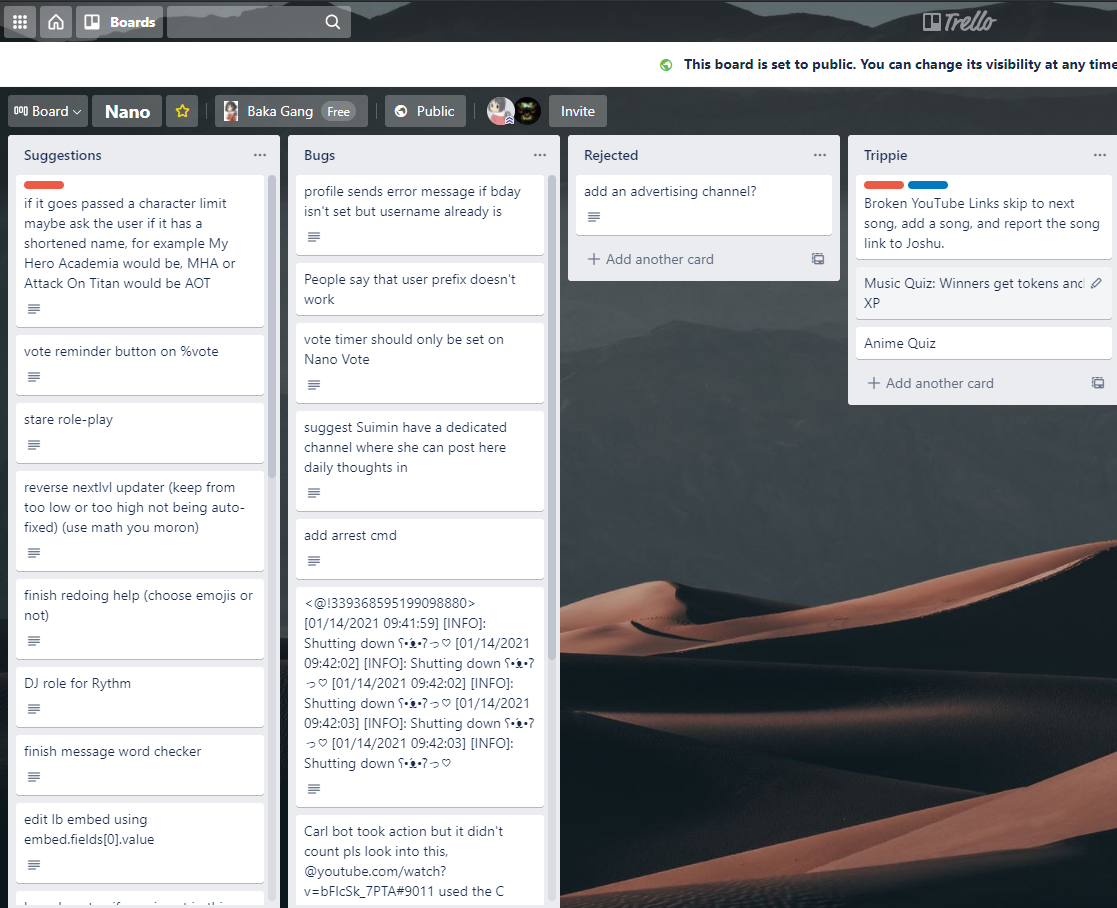Open Boards from the top bar
1117x908 pixels.
(119, 21)
